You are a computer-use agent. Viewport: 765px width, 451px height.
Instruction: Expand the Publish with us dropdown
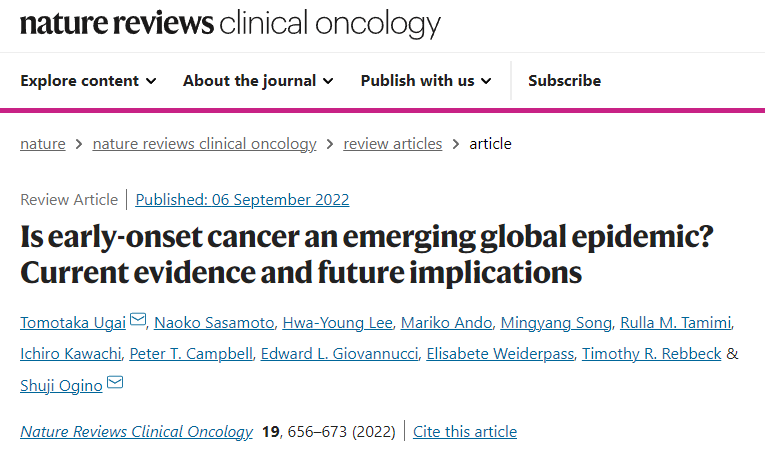[x=426, y=81]
